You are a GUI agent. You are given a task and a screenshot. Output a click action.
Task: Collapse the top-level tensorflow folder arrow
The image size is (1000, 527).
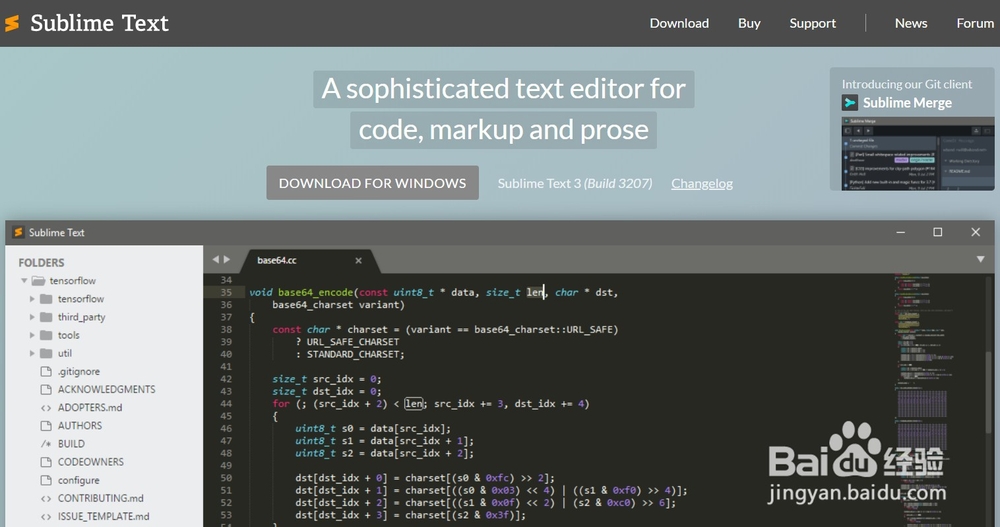(24, 281)
